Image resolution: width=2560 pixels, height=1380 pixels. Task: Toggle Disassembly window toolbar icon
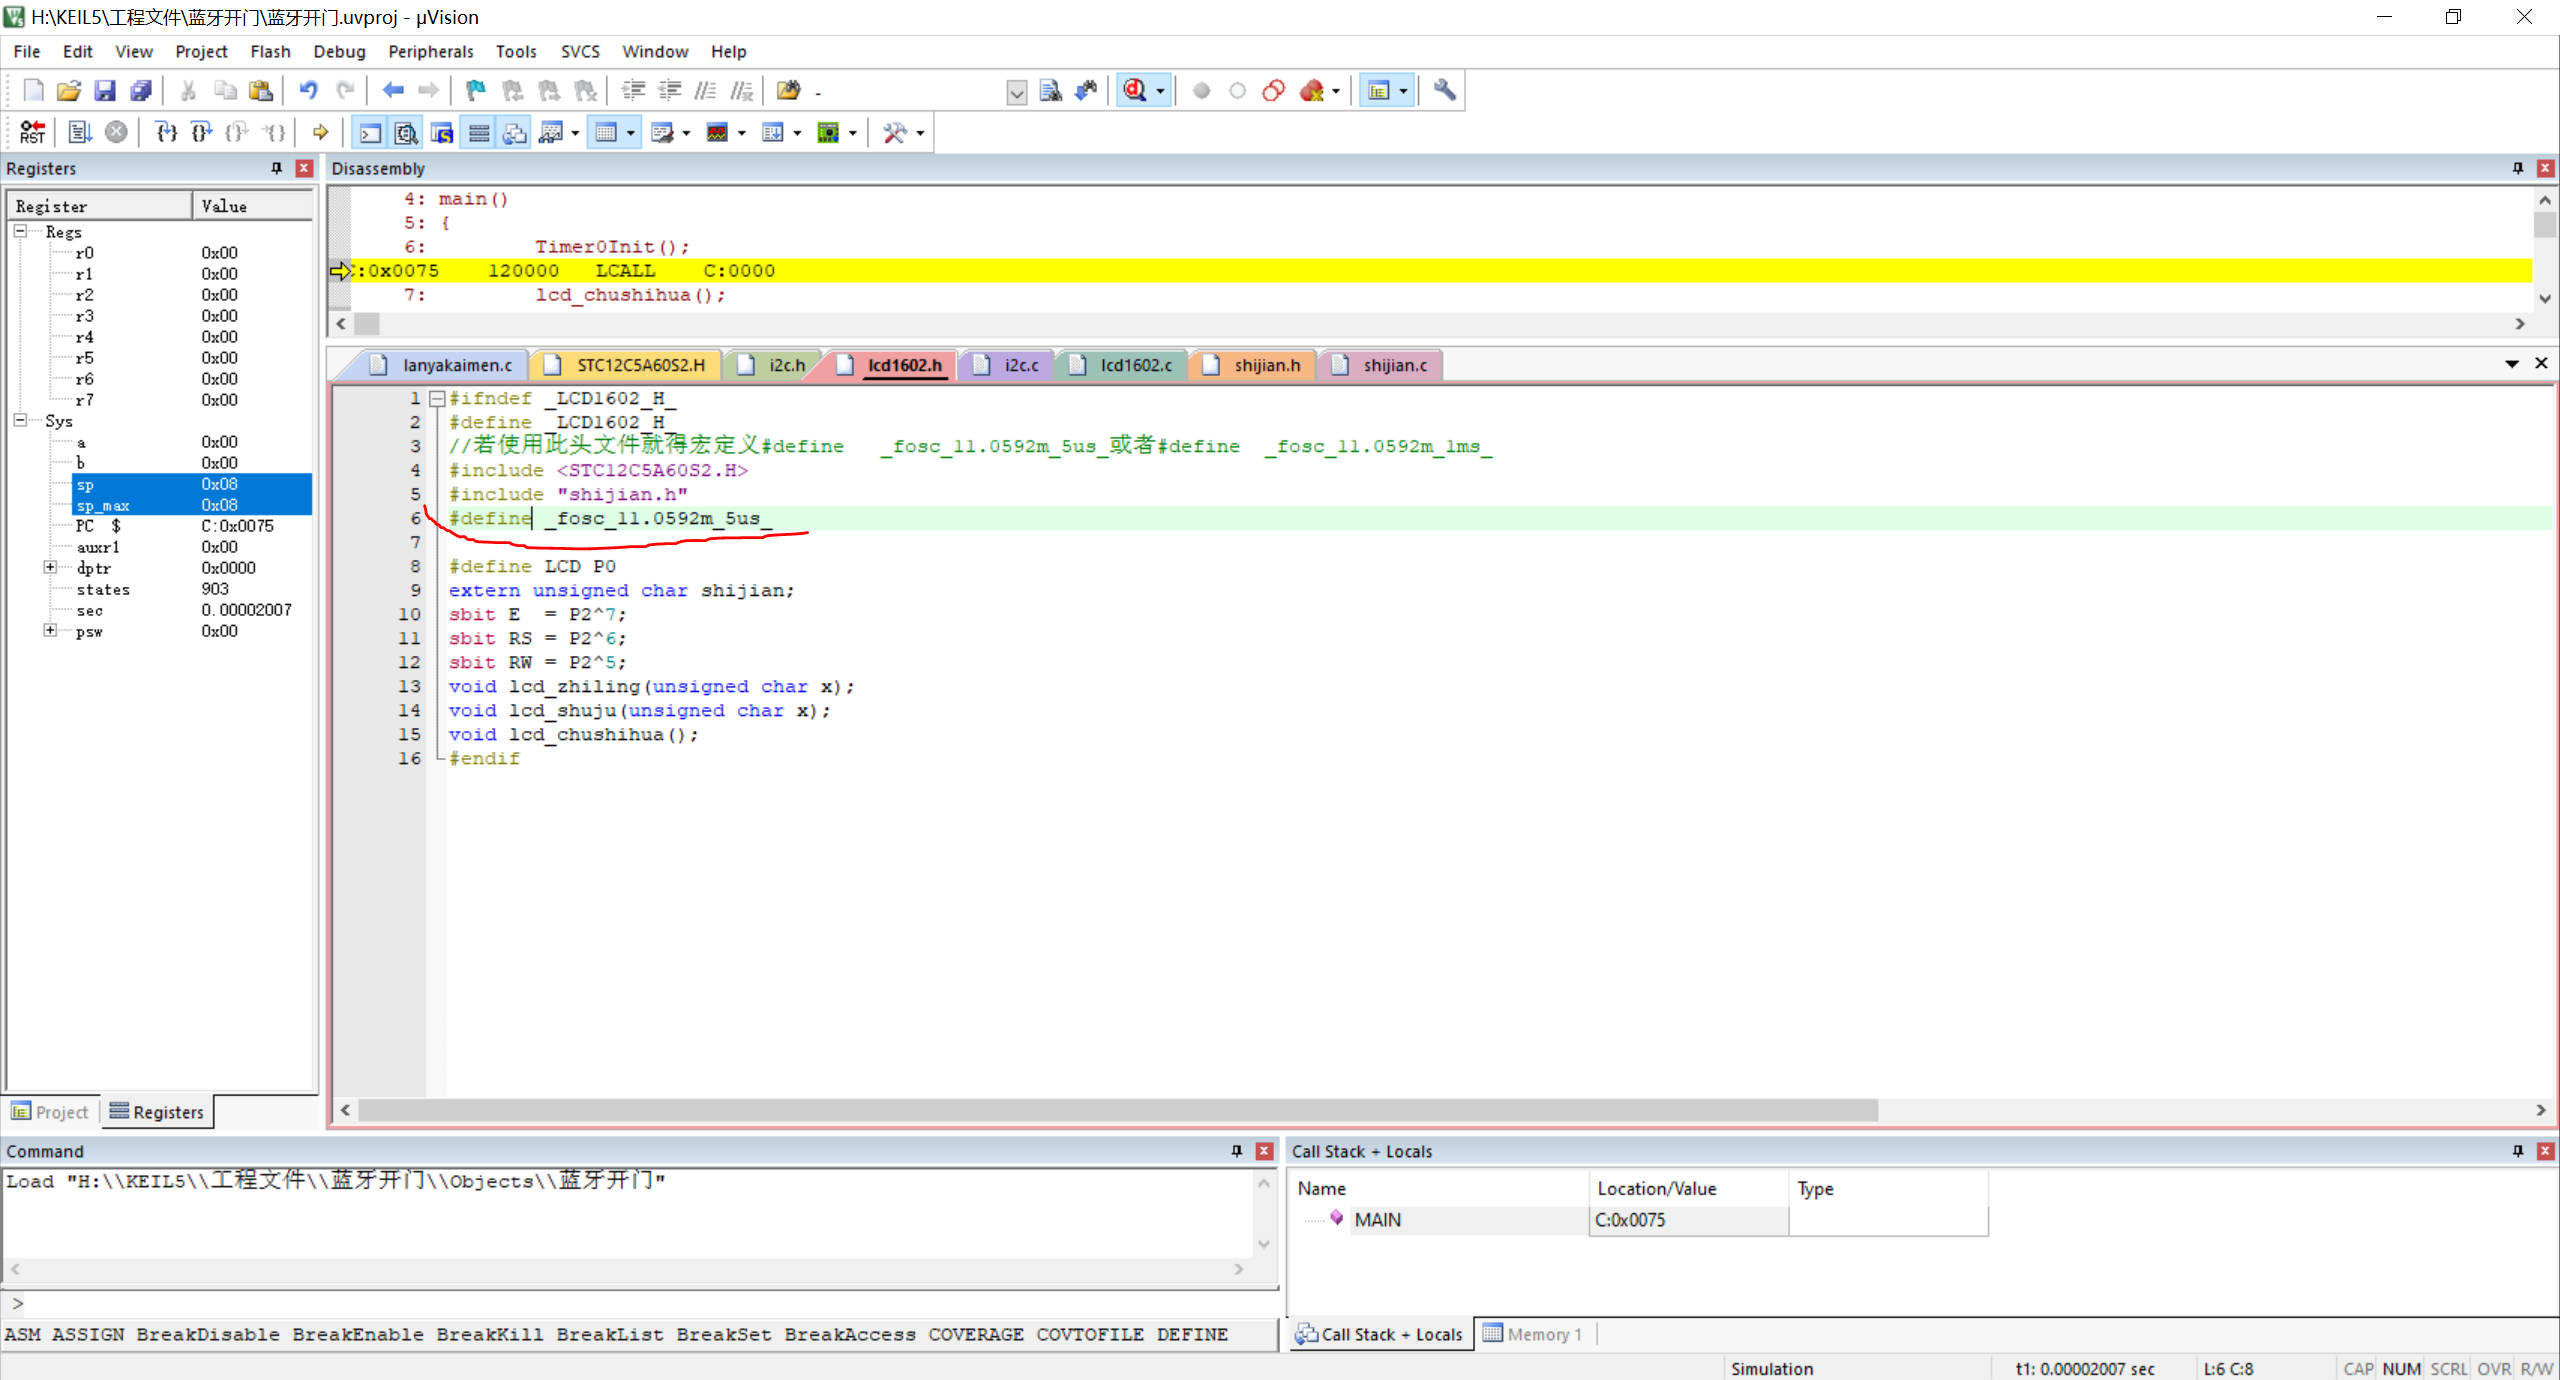[406, 132]
